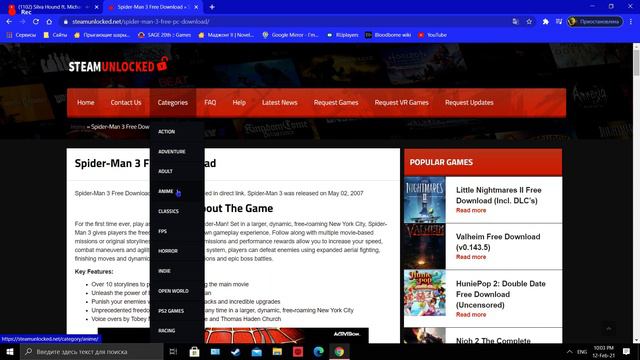The width and height of the screenshot is (640, 360).
Task: Select the Indie category
Action: click(x=164, y=271)
